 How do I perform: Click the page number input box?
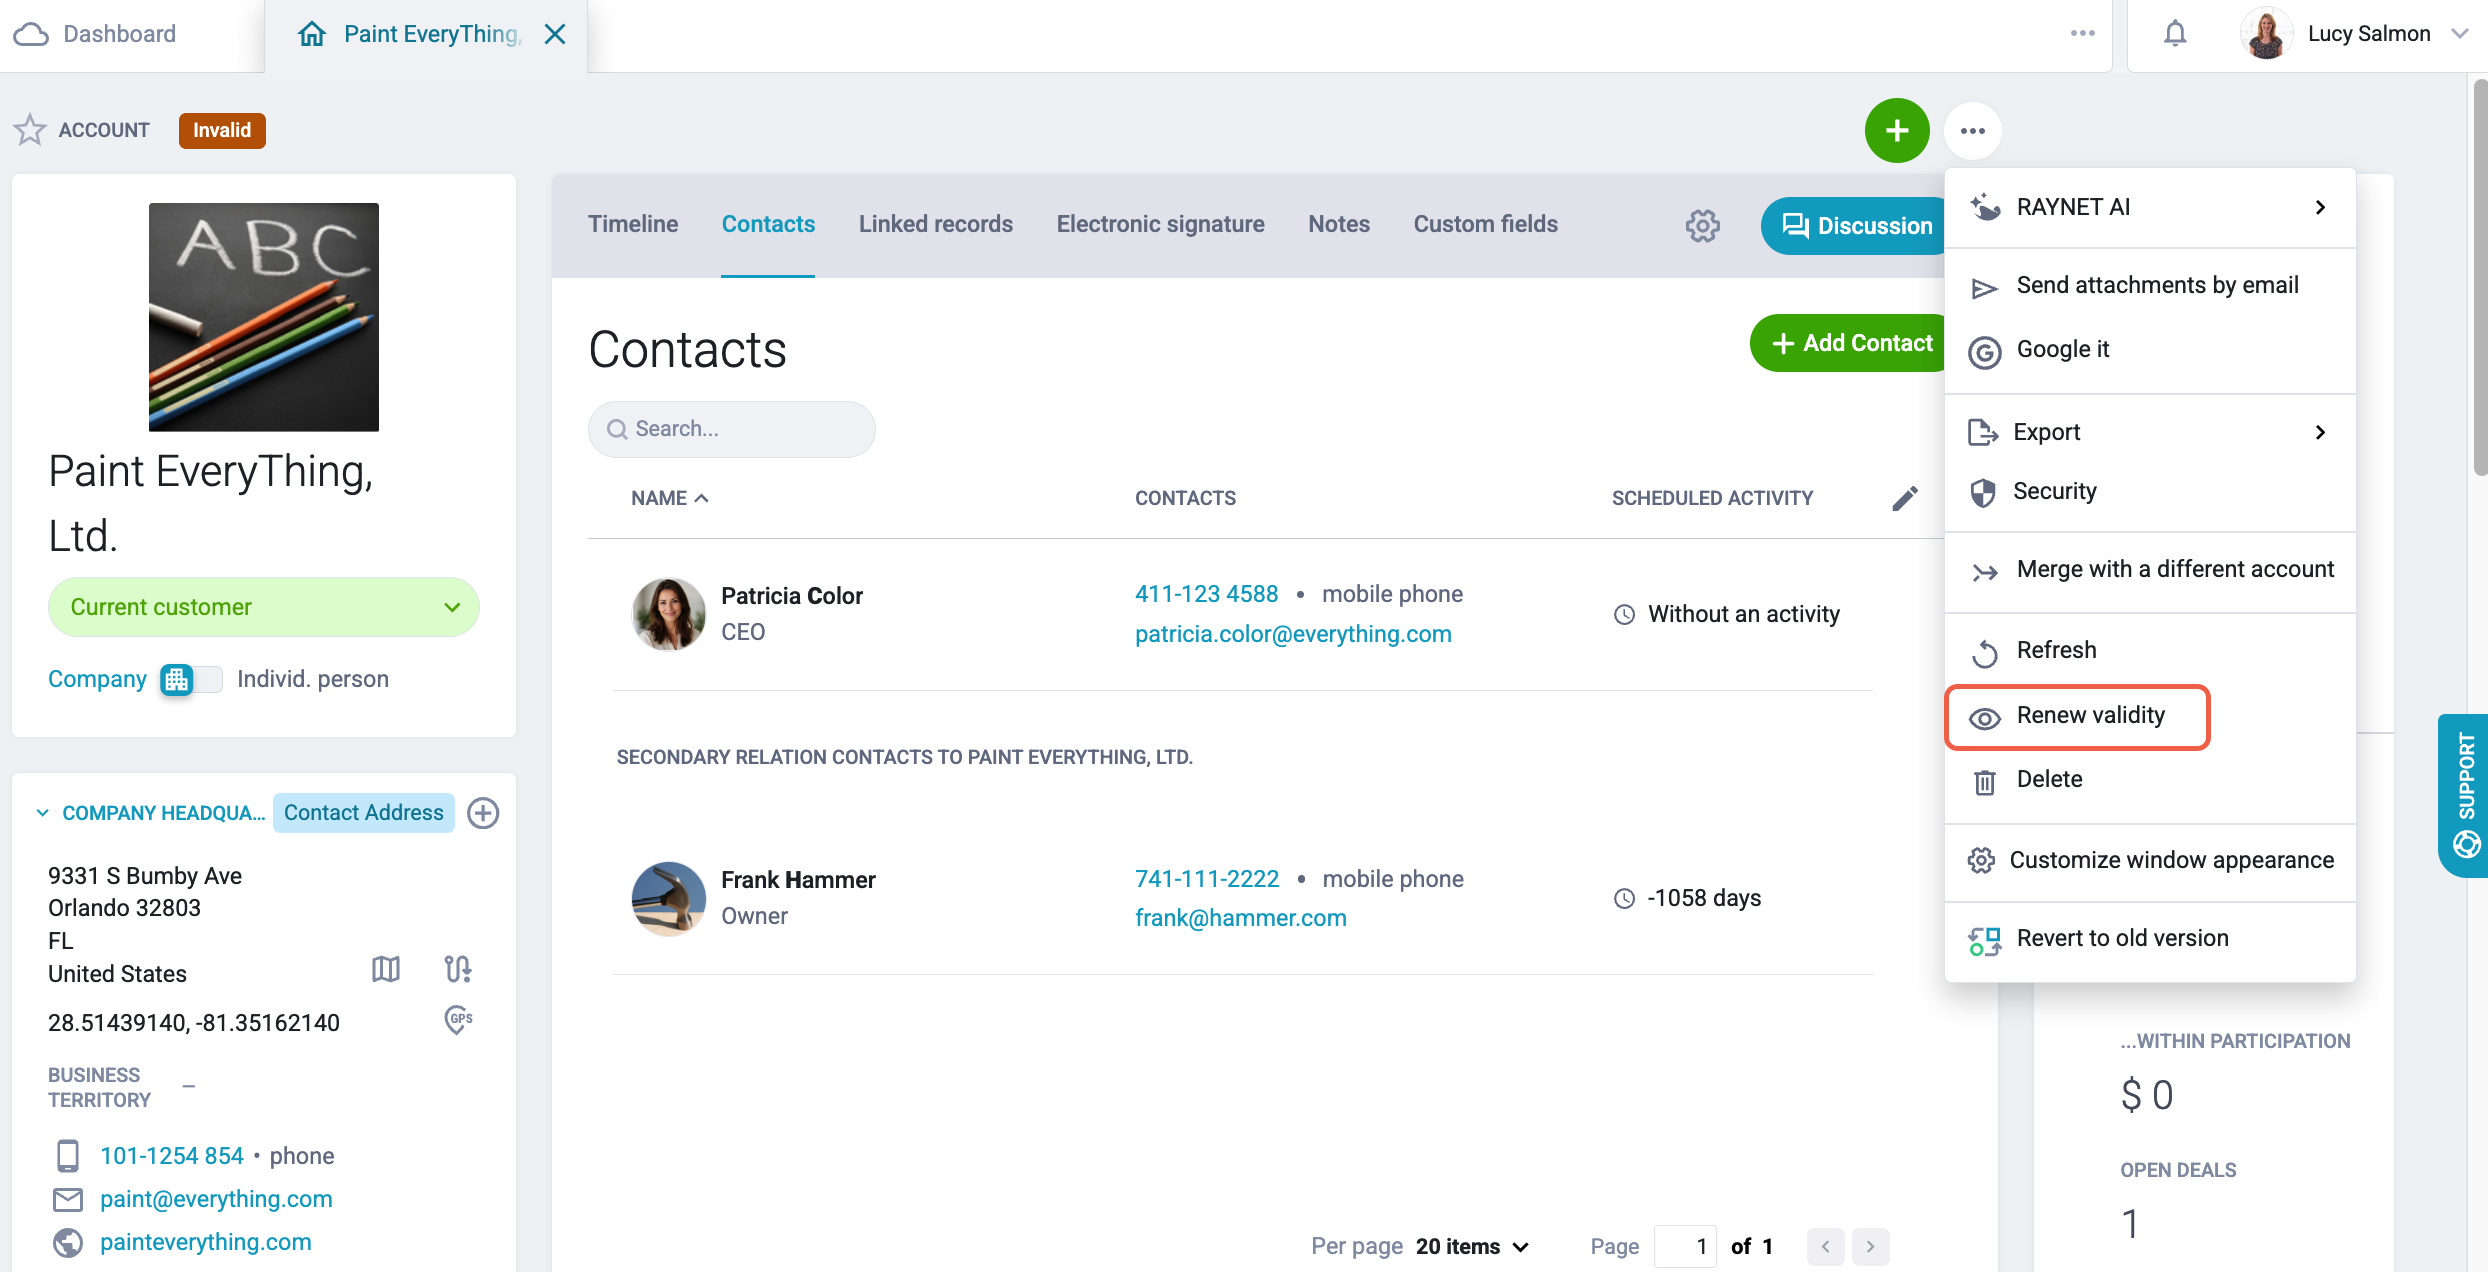coord(1685,1246)
